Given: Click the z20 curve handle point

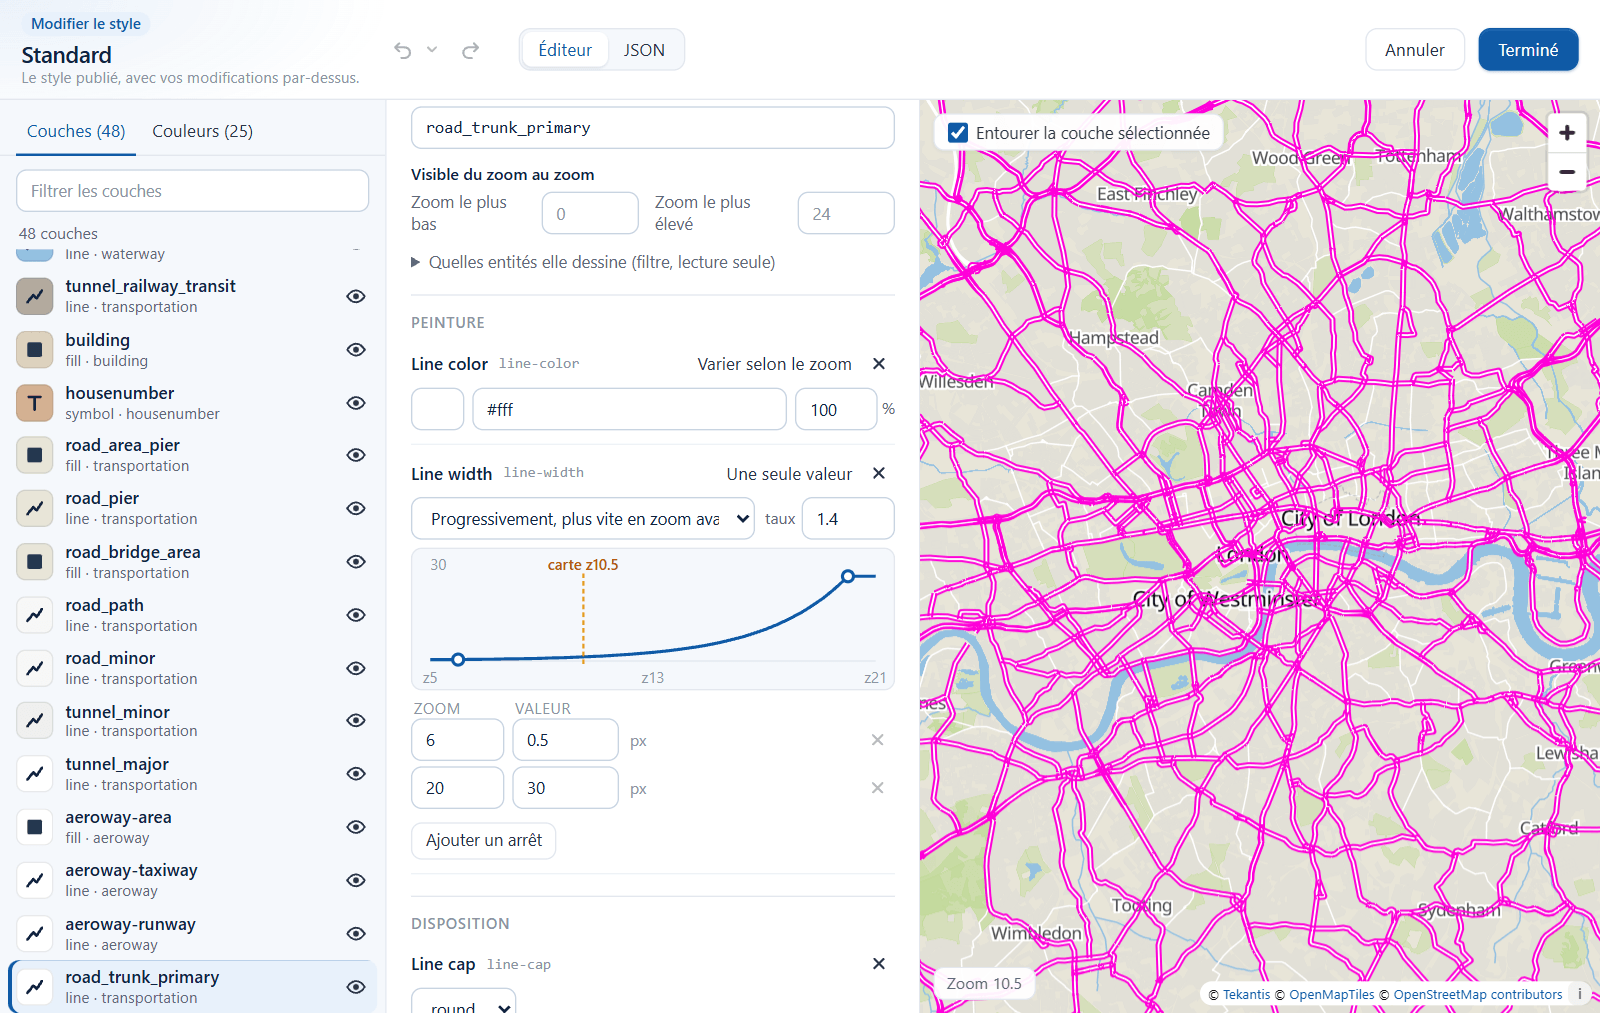Looking at the screenshot, I should [848, 576].
